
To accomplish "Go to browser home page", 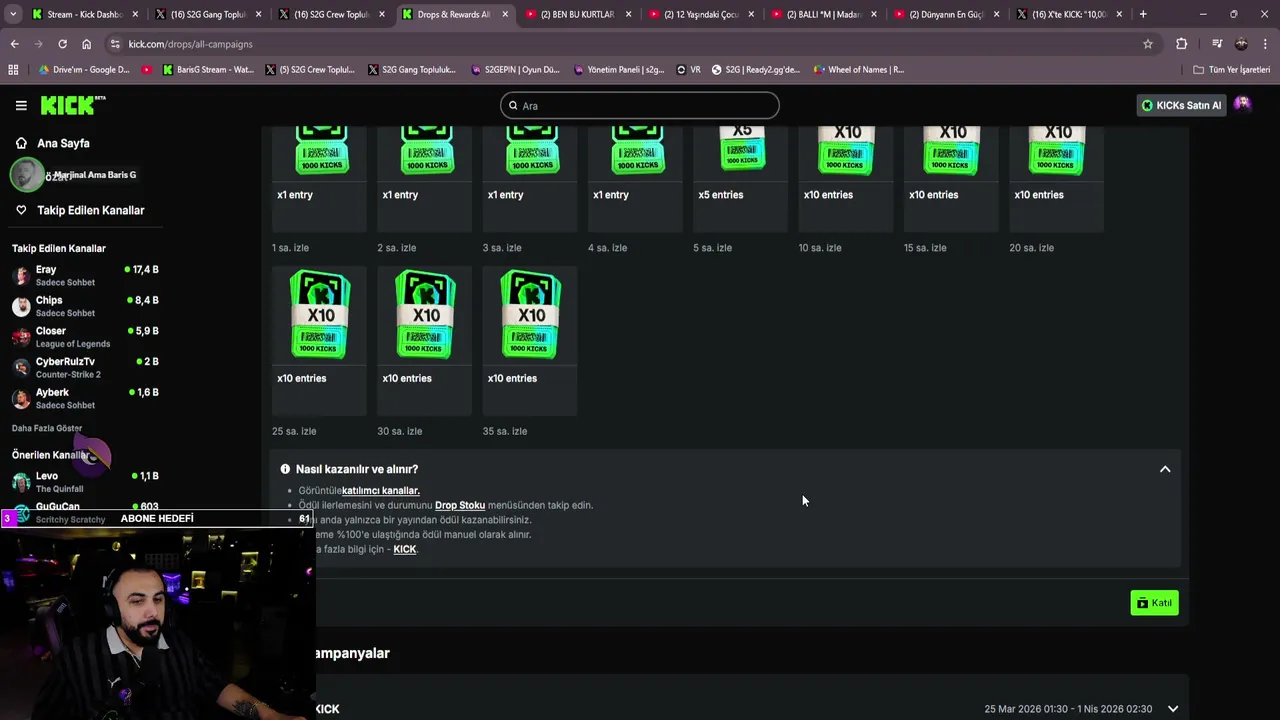I will (x=86, y=44).
